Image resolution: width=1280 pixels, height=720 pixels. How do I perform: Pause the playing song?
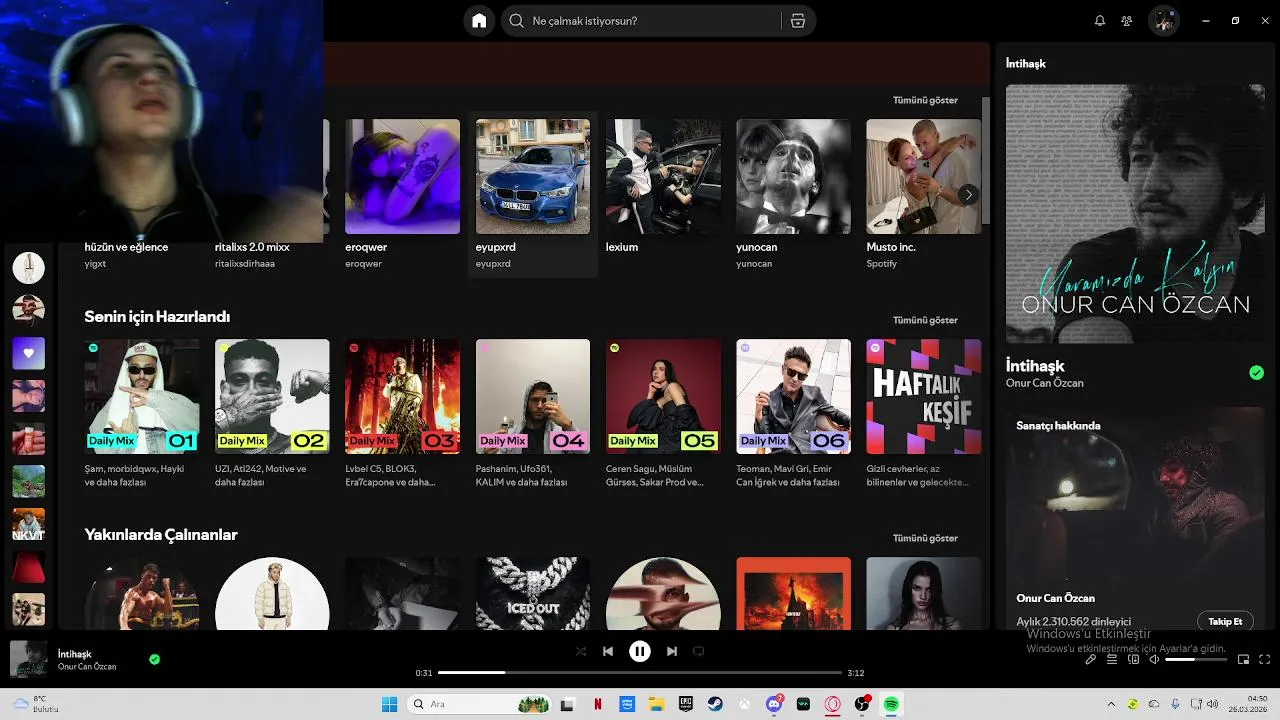pos(640,651)
